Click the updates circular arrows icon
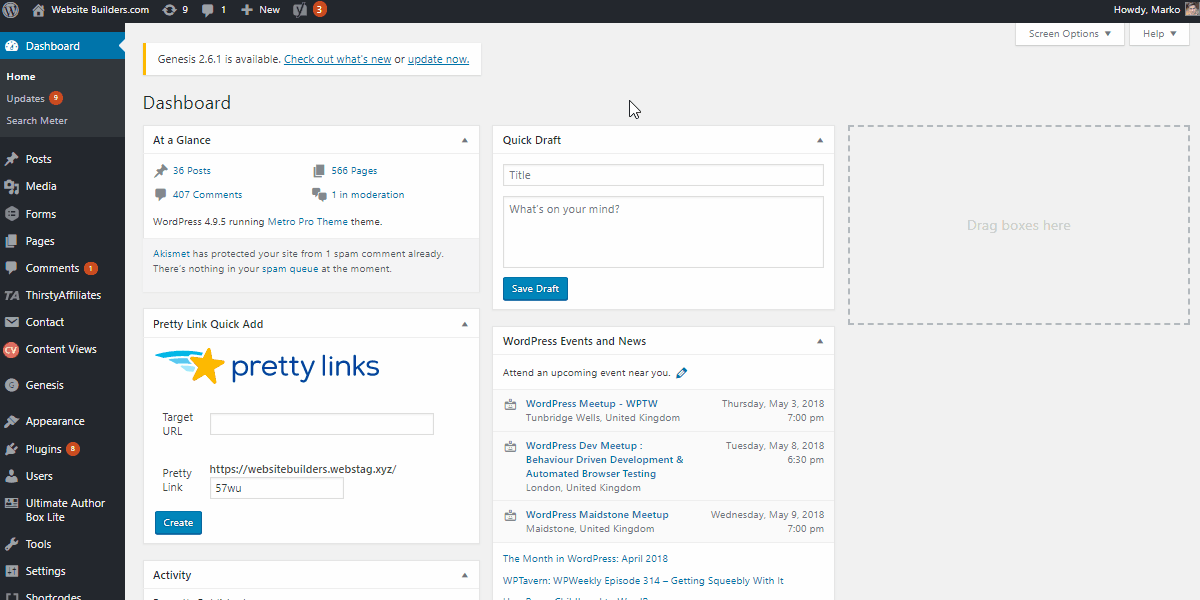This screenshot has width=1200, height=600. [169, 10]
